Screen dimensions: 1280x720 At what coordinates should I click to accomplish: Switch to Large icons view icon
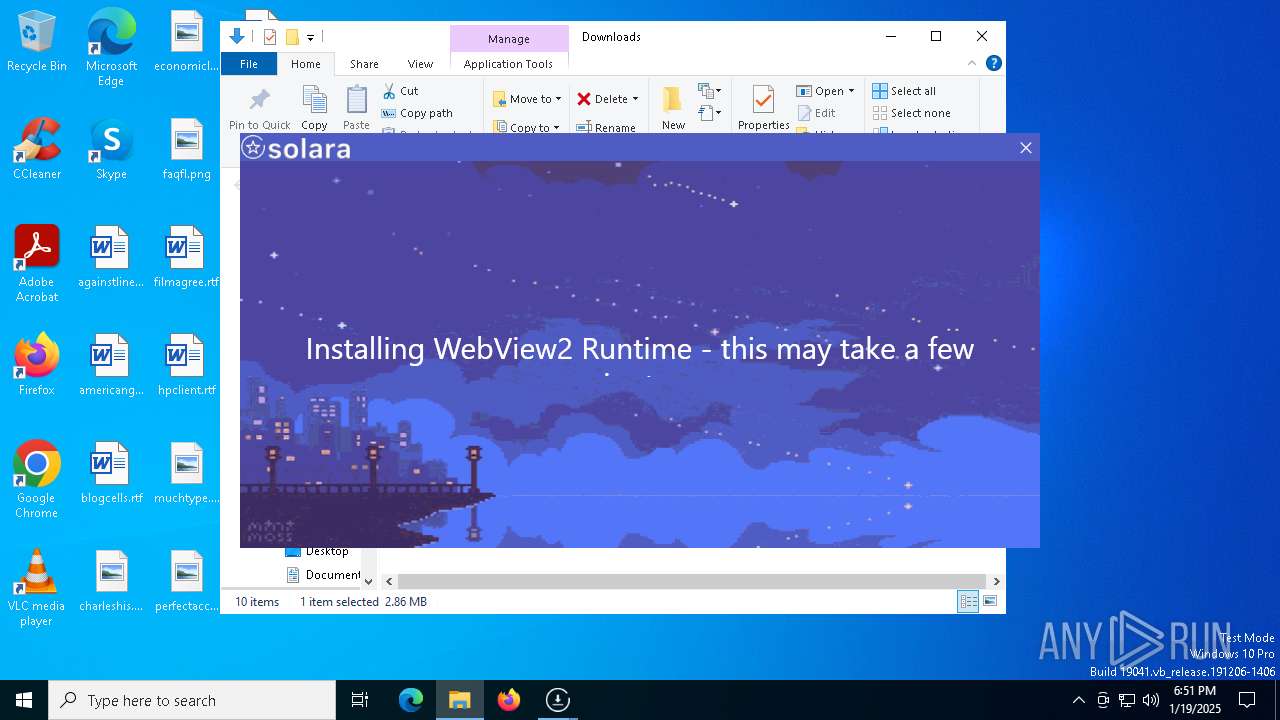990,601
